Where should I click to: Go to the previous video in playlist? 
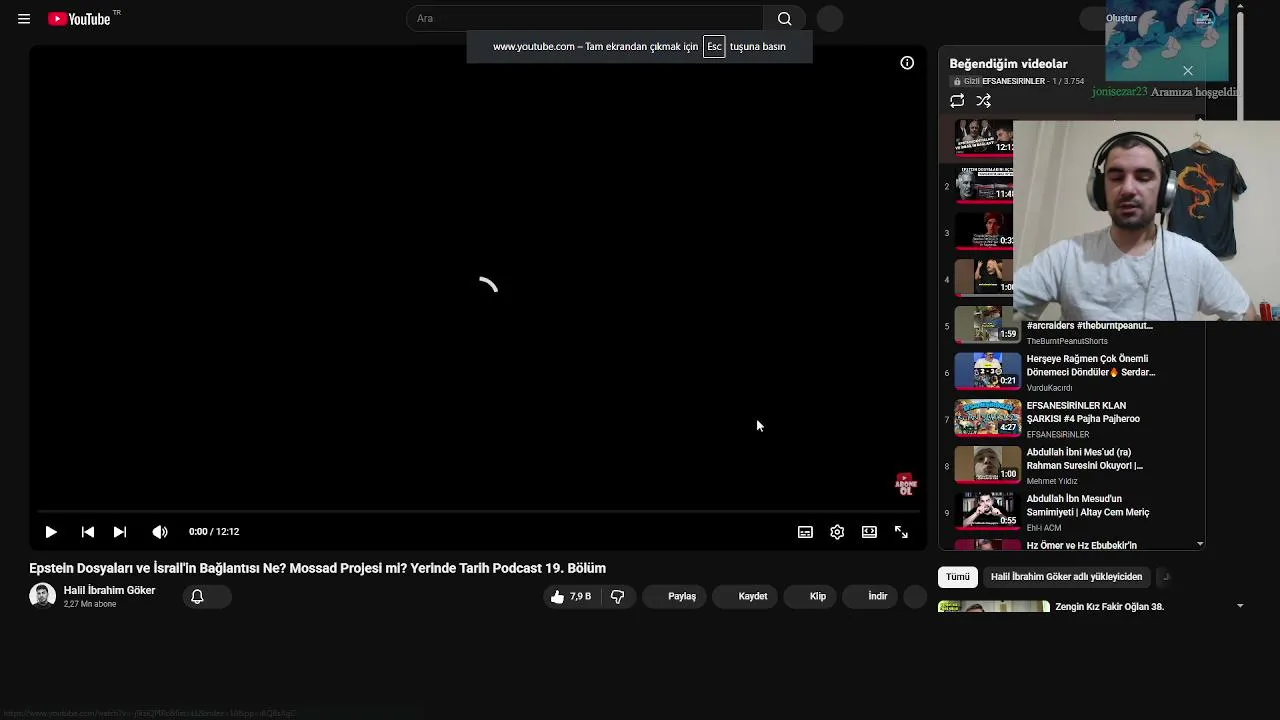tap(88, 532)
